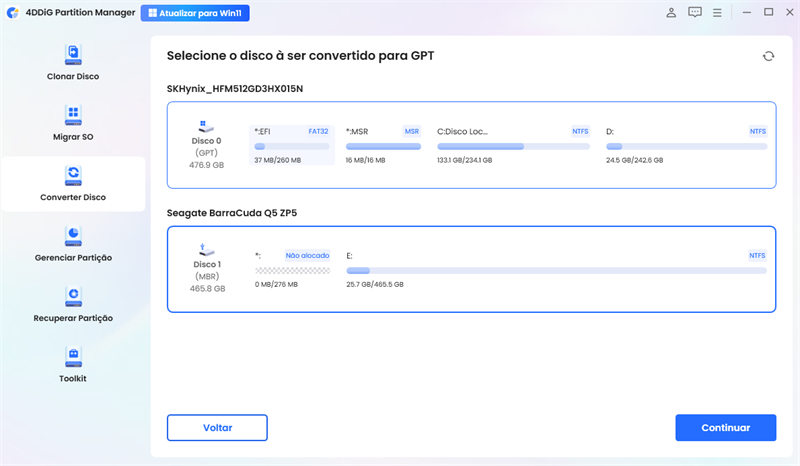Click the D: partition usage bar

686,146
